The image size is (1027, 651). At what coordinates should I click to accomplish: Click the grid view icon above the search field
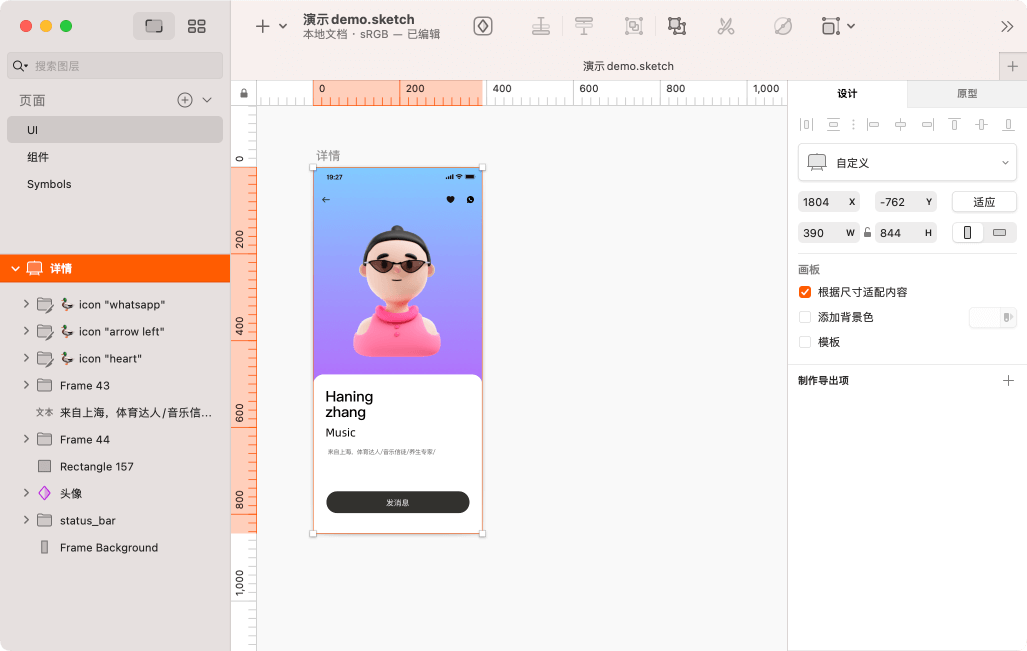click(197, 26)
